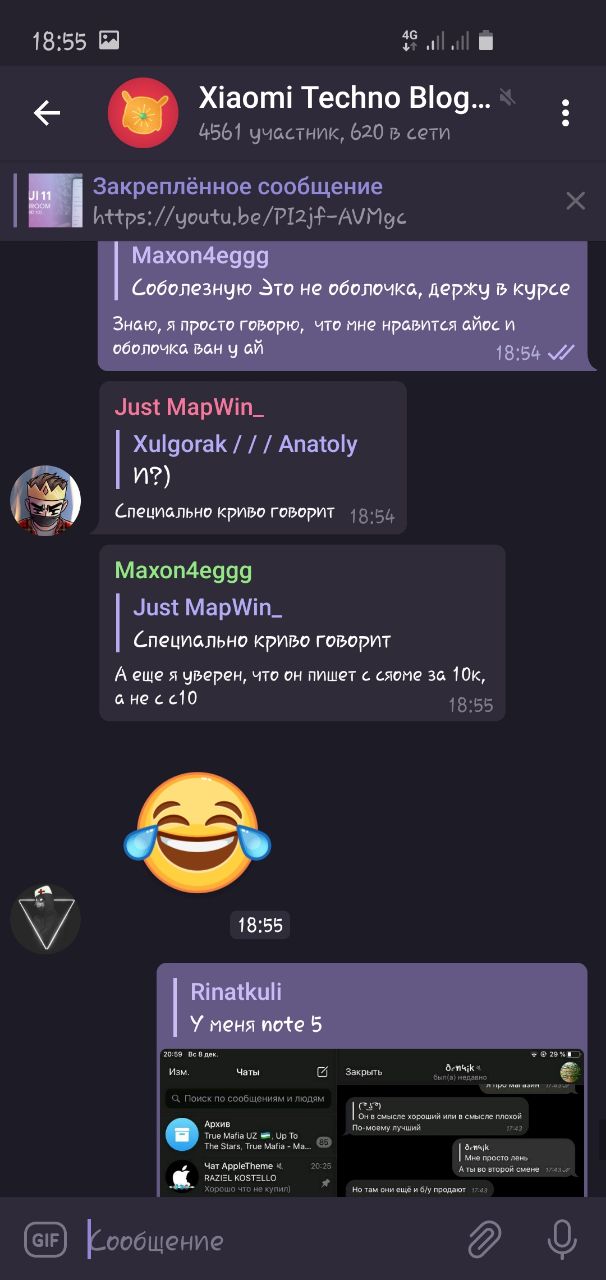Tap the Just MapWin_ sender name
This screenshot has width=606, height=1280.
pyautogui.click(x=189, y=407)
